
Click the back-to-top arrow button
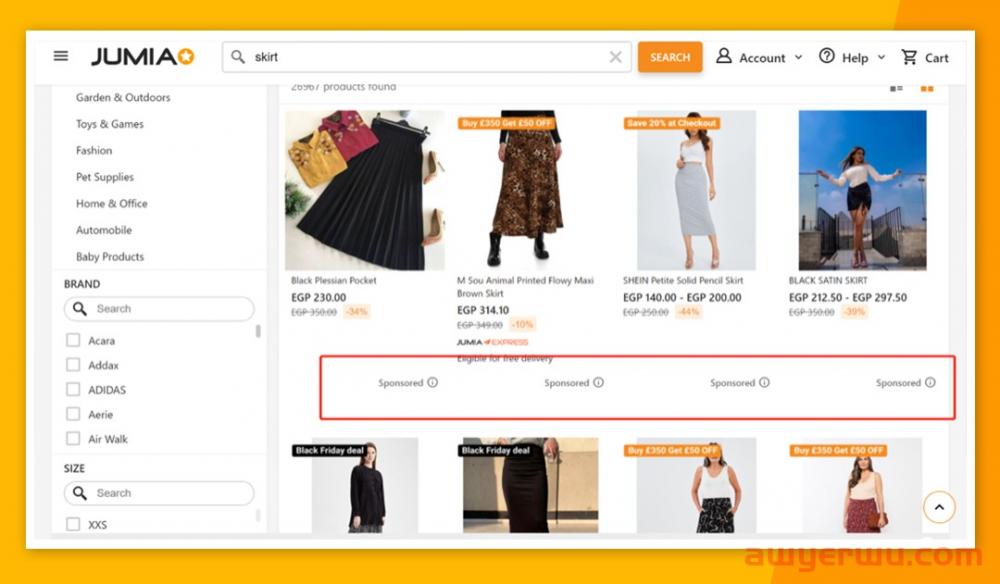coord(939,507)
